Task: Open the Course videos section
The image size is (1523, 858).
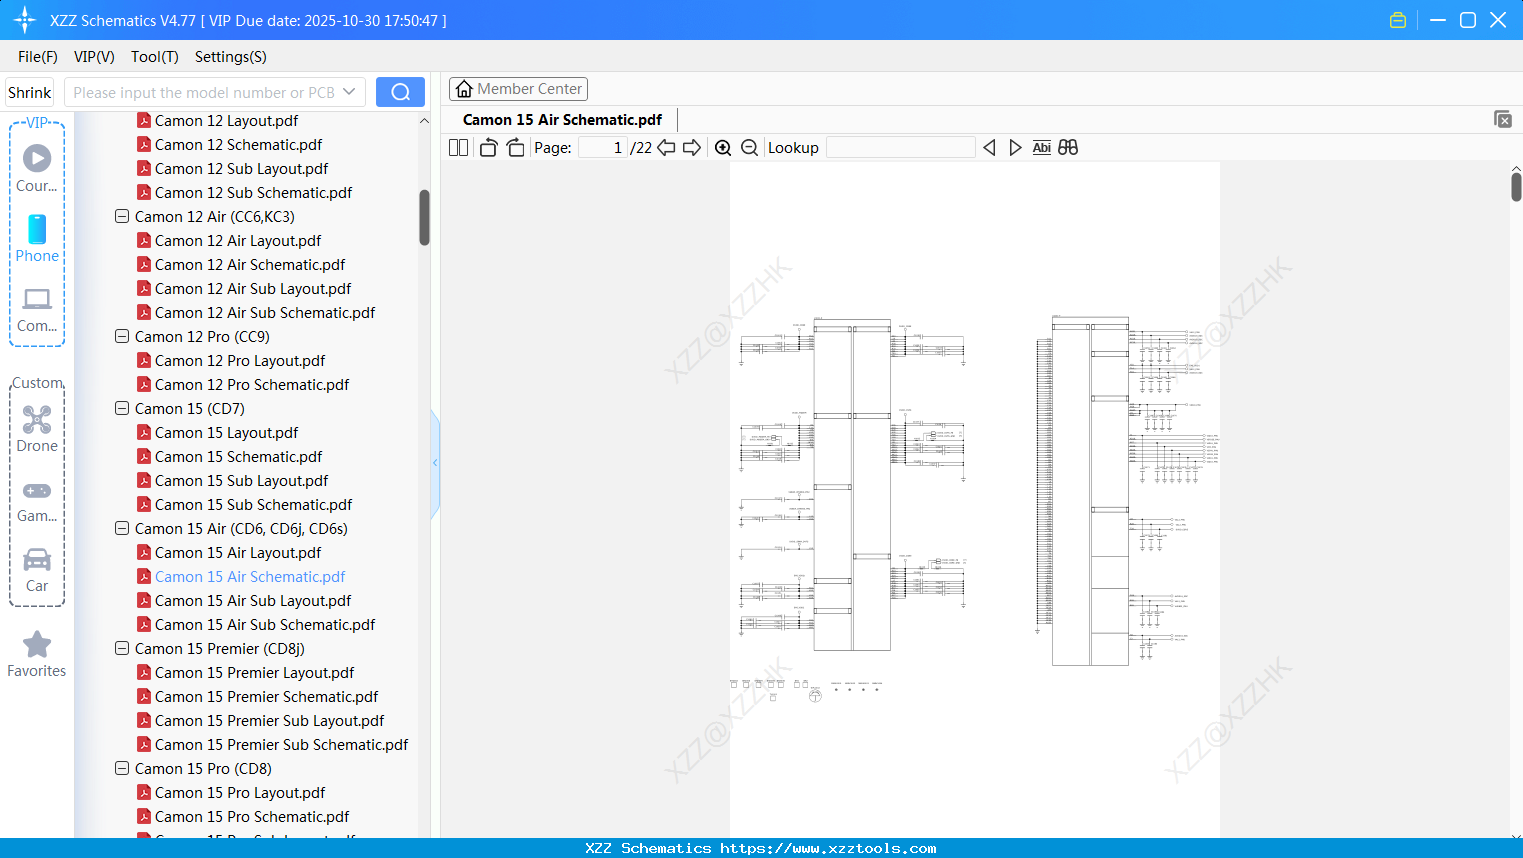Action: click(x=36, y=165)
